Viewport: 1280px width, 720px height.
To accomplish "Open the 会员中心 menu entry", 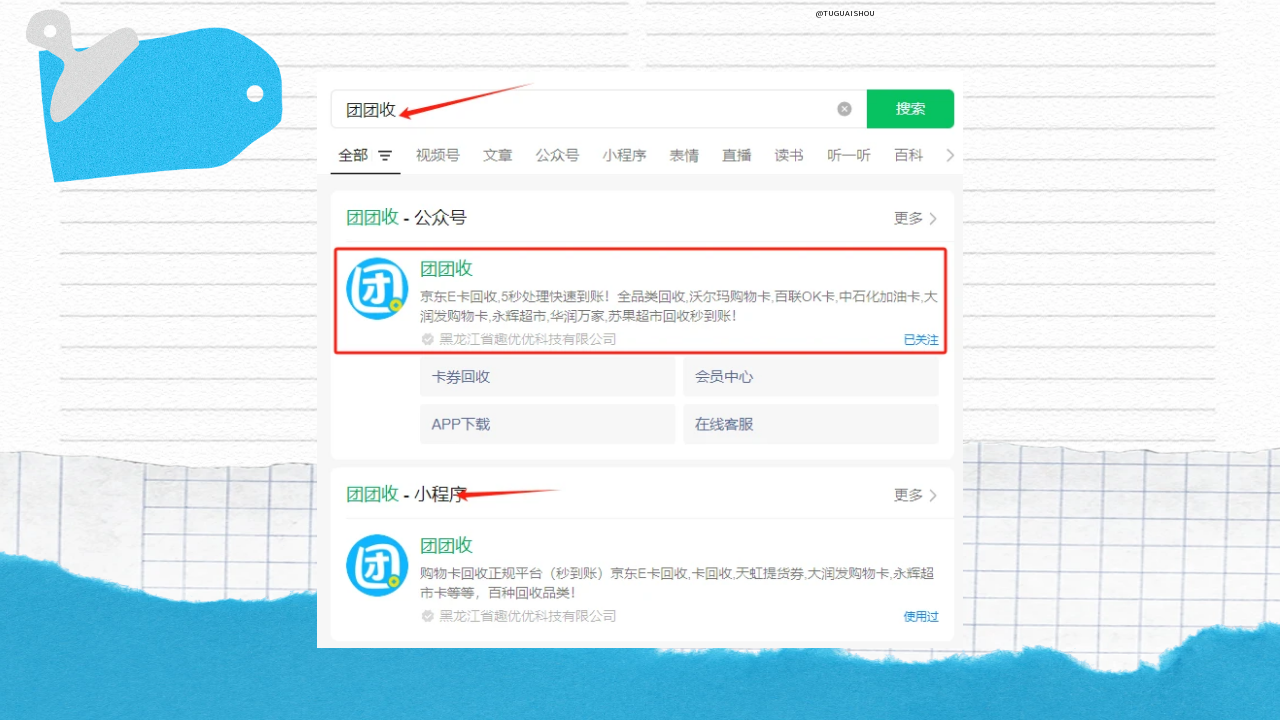I will (811, 377).
